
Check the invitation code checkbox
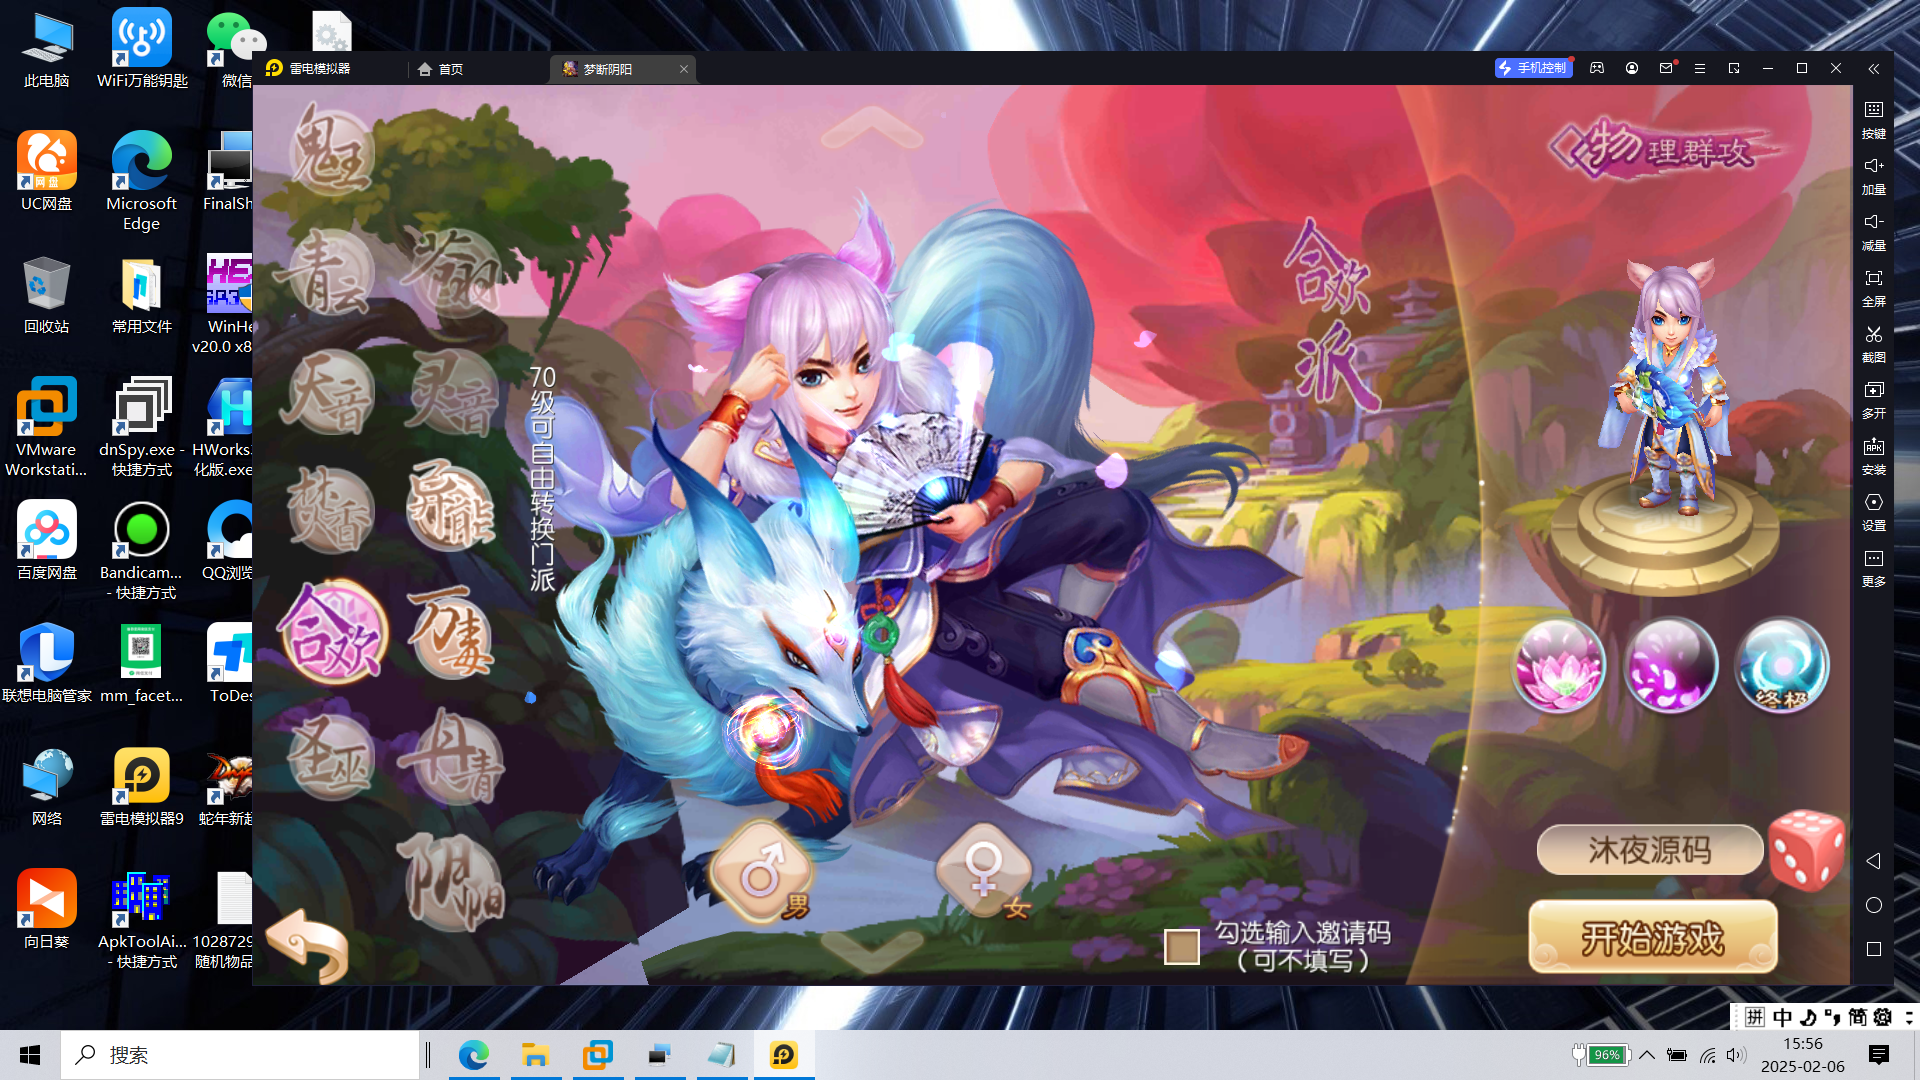tap(1181, 946)
